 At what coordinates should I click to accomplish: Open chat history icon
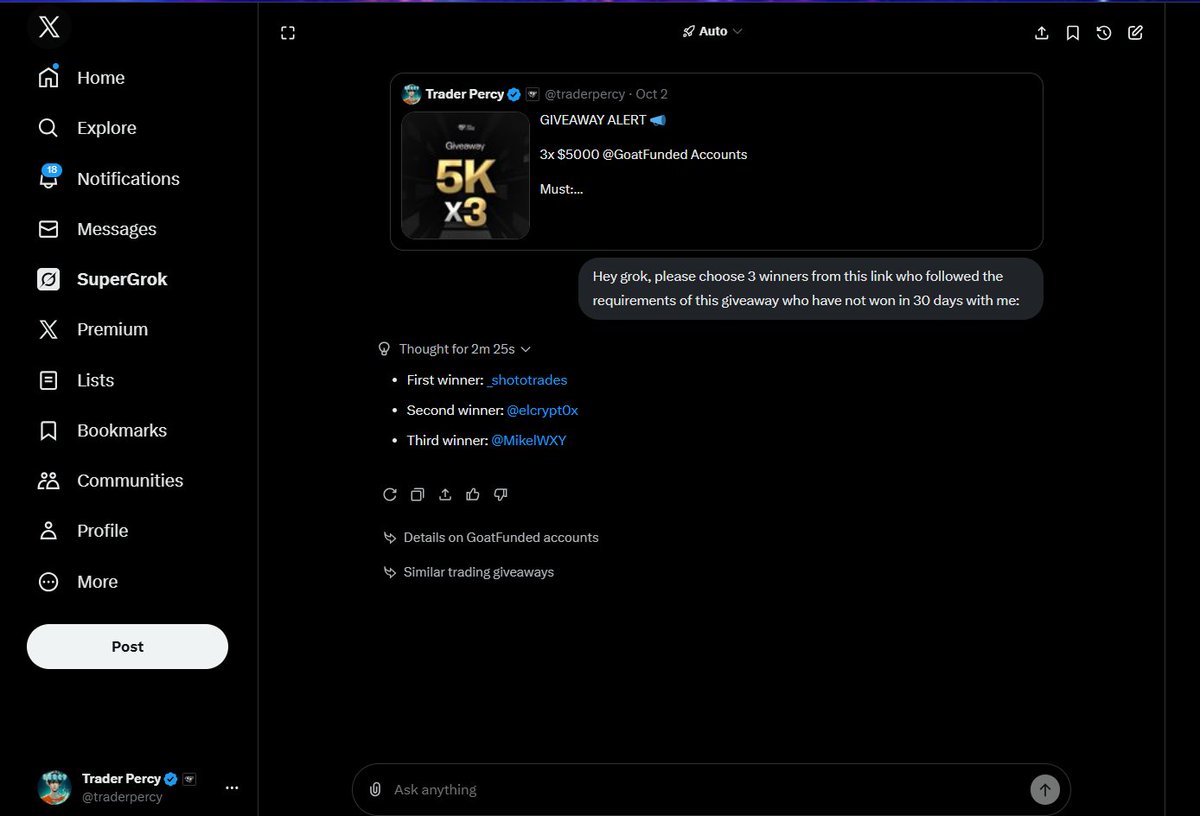[x=1104, y=33]
